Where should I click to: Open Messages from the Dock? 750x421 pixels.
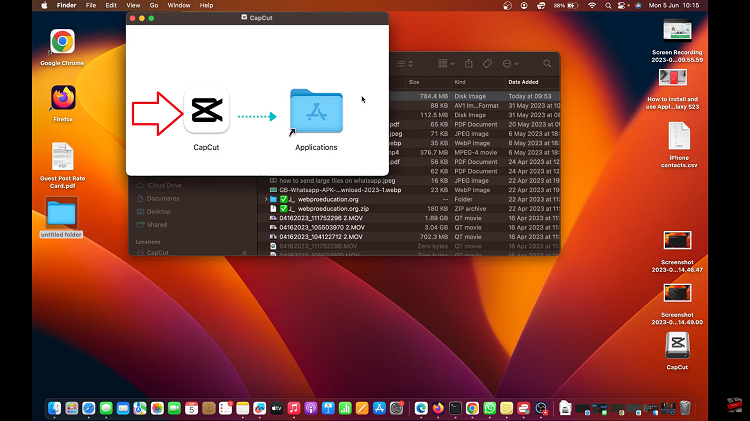click(x=106, y=408)
